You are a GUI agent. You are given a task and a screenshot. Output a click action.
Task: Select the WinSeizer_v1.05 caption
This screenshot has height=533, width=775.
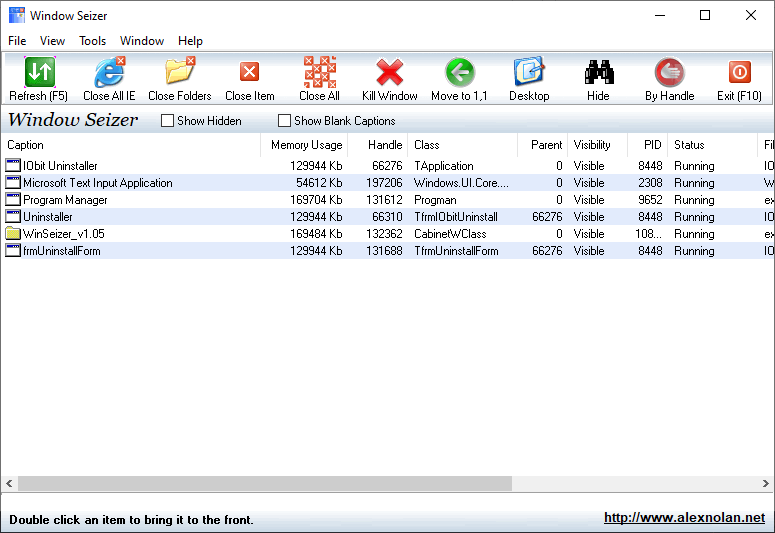pyautogui.click(x=64, y=234)
